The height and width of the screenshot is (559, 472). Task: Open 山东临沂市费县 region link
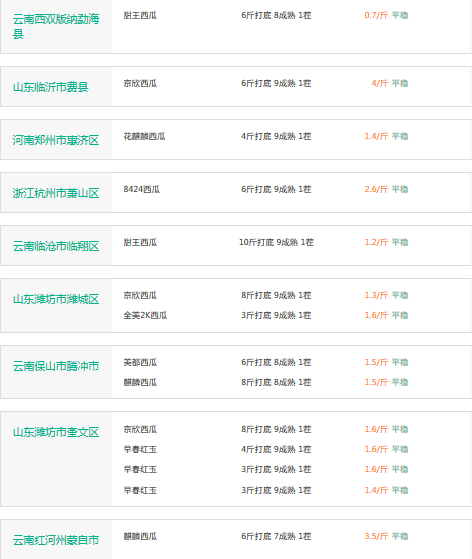pos(51,87)
